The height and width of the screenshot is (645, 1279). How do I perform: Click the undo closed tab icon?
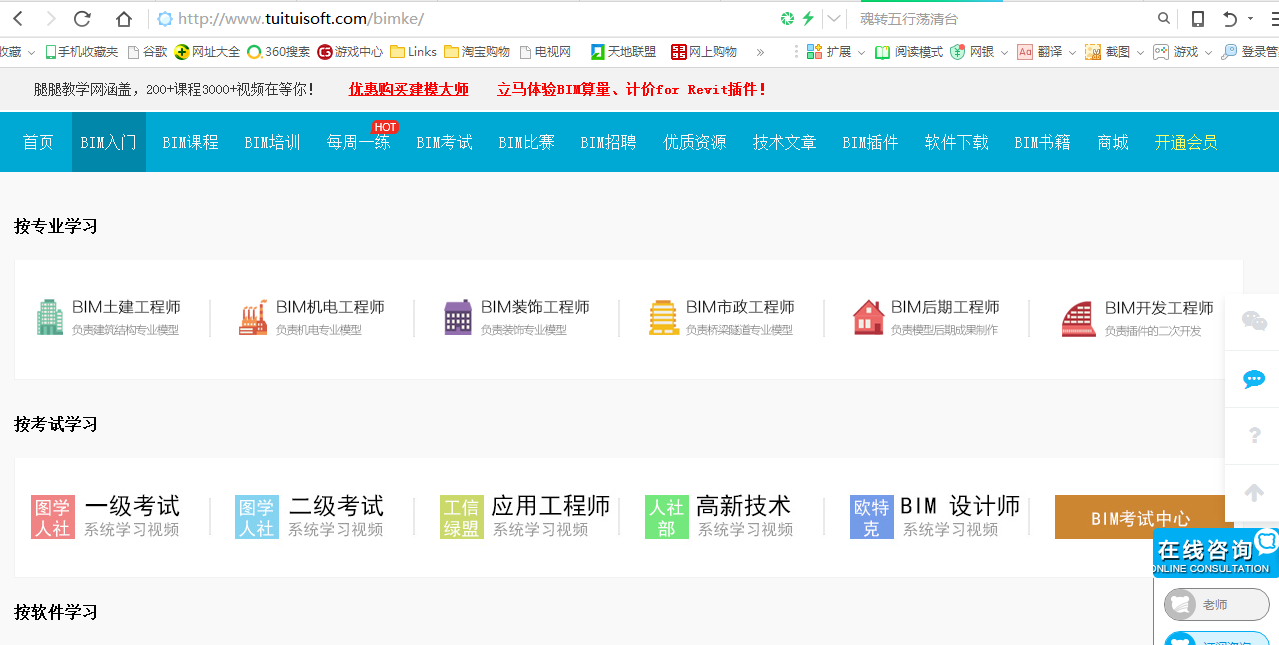pyautogui.click(x=1230, y=18)
